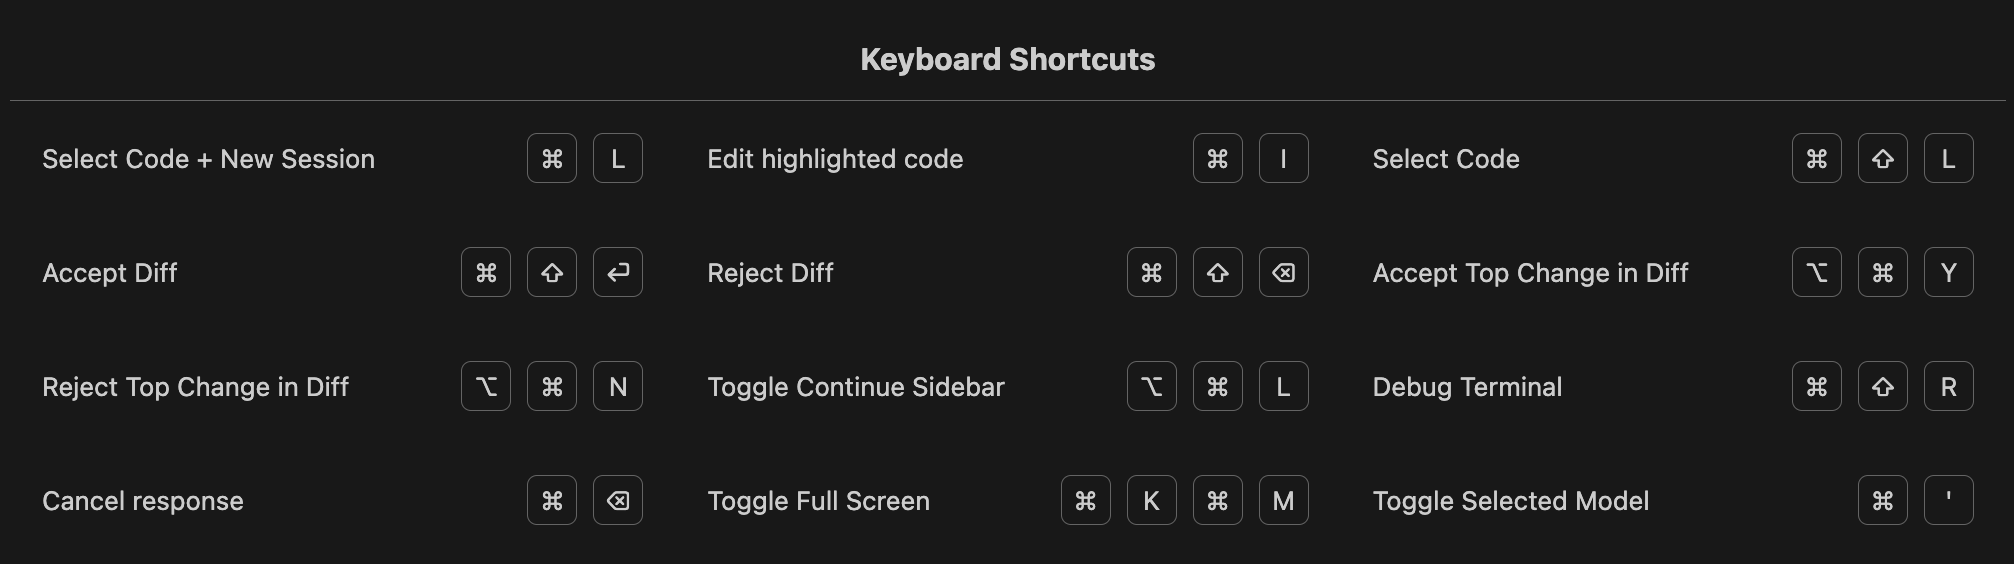Click the Shift key icon in Select Code row
Image resolution: width=2014 pixels, height=564 pixels.
click(x=1883, y=158)
